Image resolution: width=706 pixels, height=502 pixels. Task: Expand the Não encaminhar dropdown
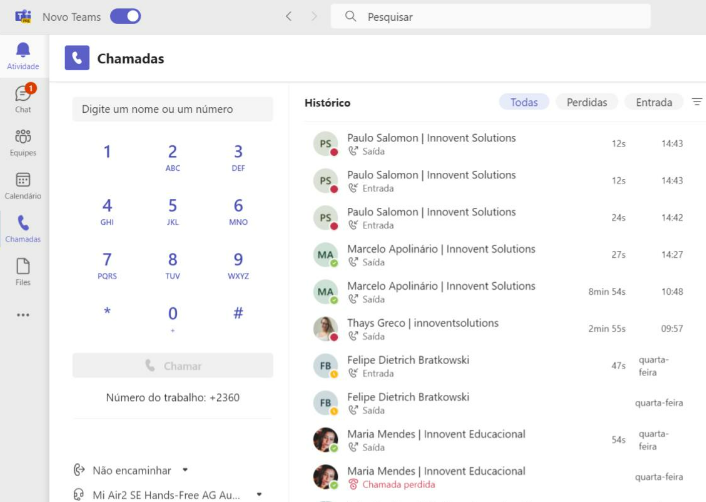click(185, 470)
